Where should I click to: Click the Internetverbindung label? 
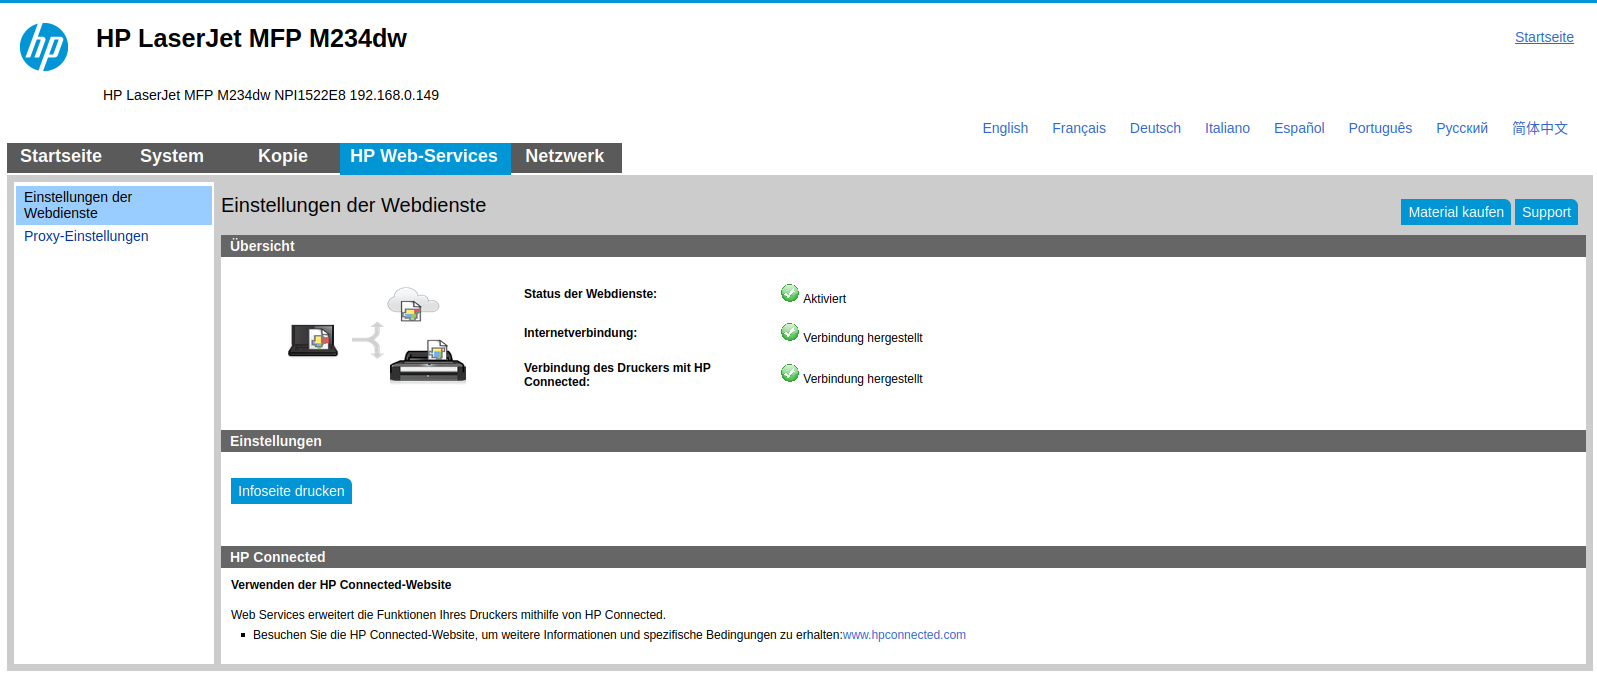(x=580, y=333)
